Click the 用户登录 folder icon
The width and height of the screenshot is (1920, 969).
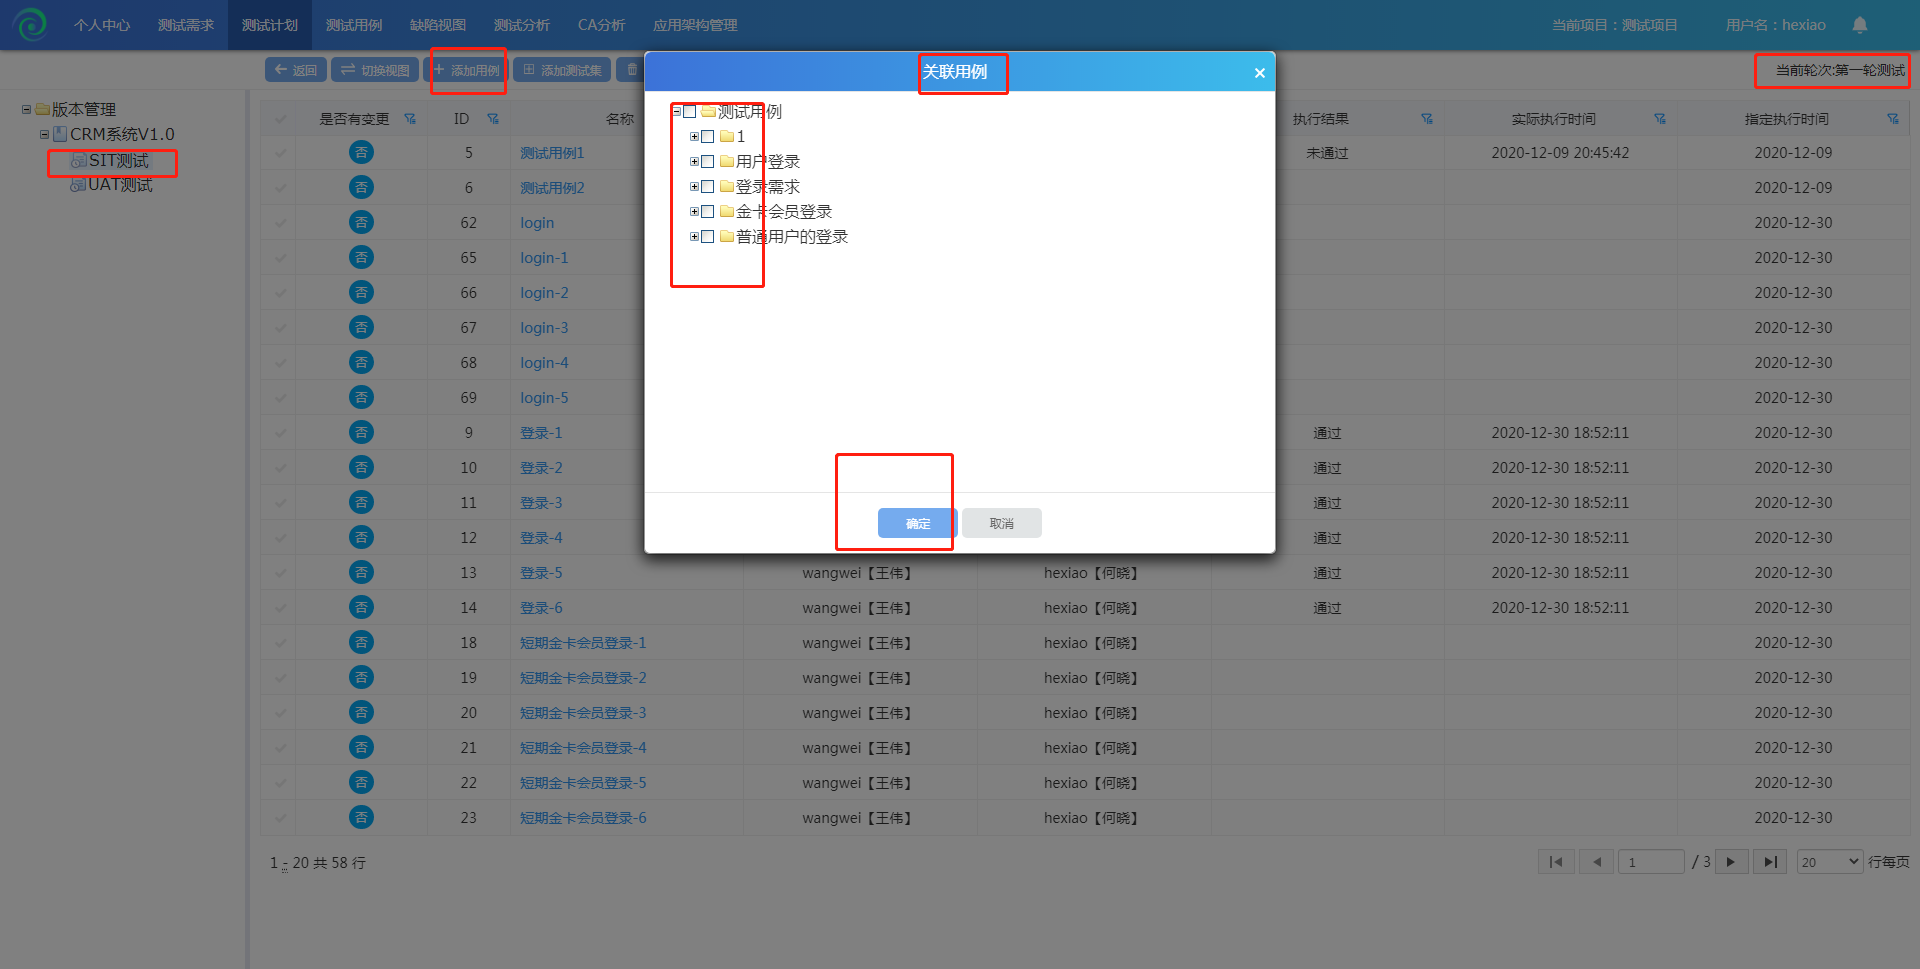click(x=727, y=161)
